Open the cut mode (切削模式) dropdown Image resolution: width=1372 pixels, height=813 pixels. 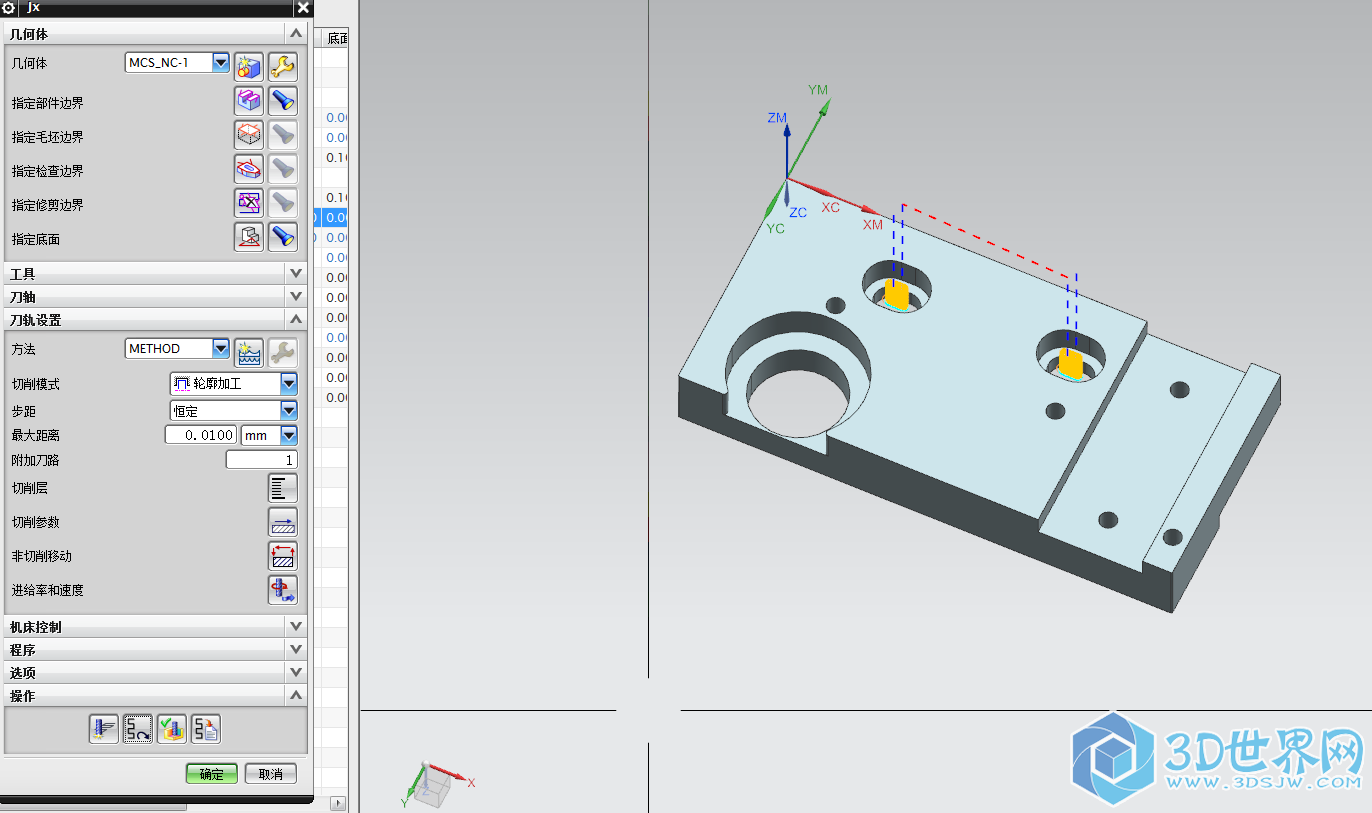coord(288,383)
